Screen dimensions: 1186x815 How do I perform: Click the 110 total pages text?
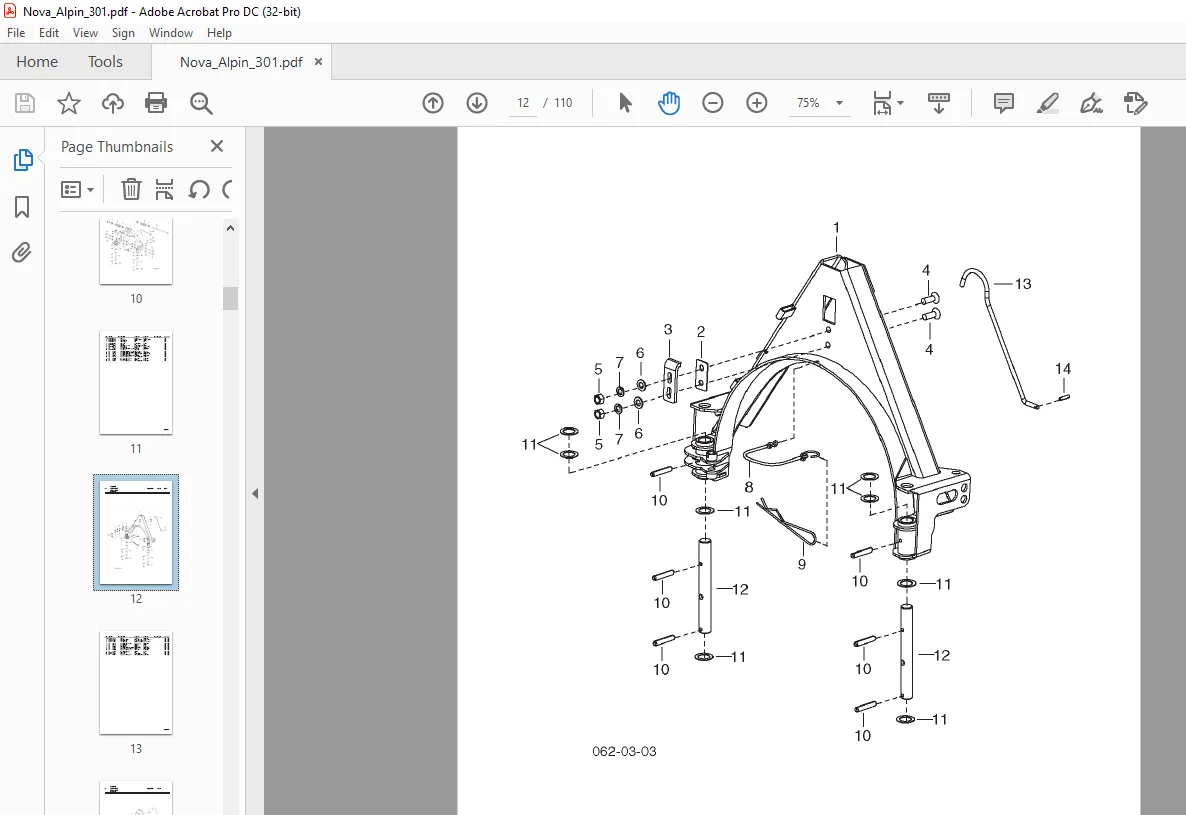[x=564, y=103]
